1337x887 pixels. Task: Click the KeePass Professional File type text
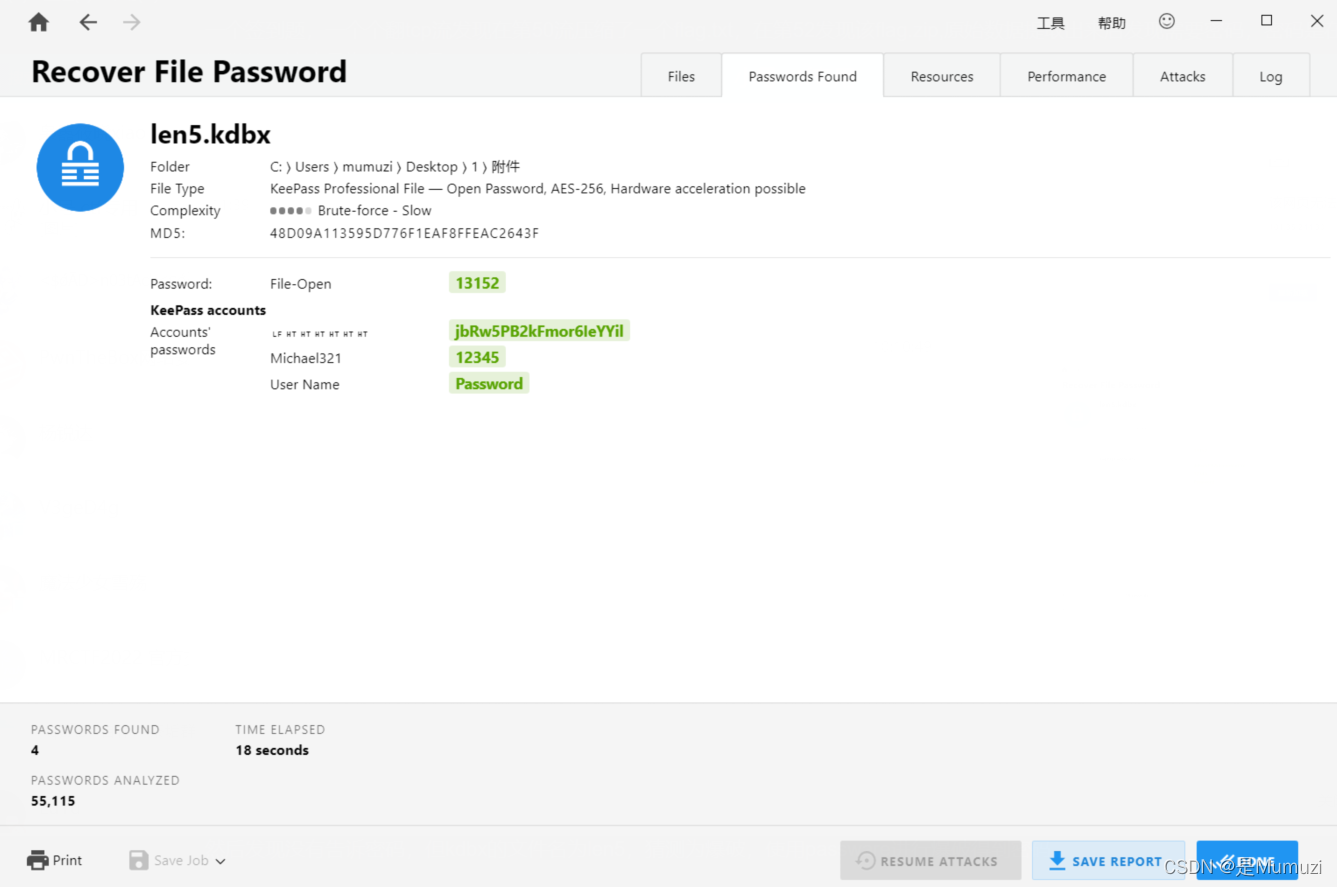point(538,188)
